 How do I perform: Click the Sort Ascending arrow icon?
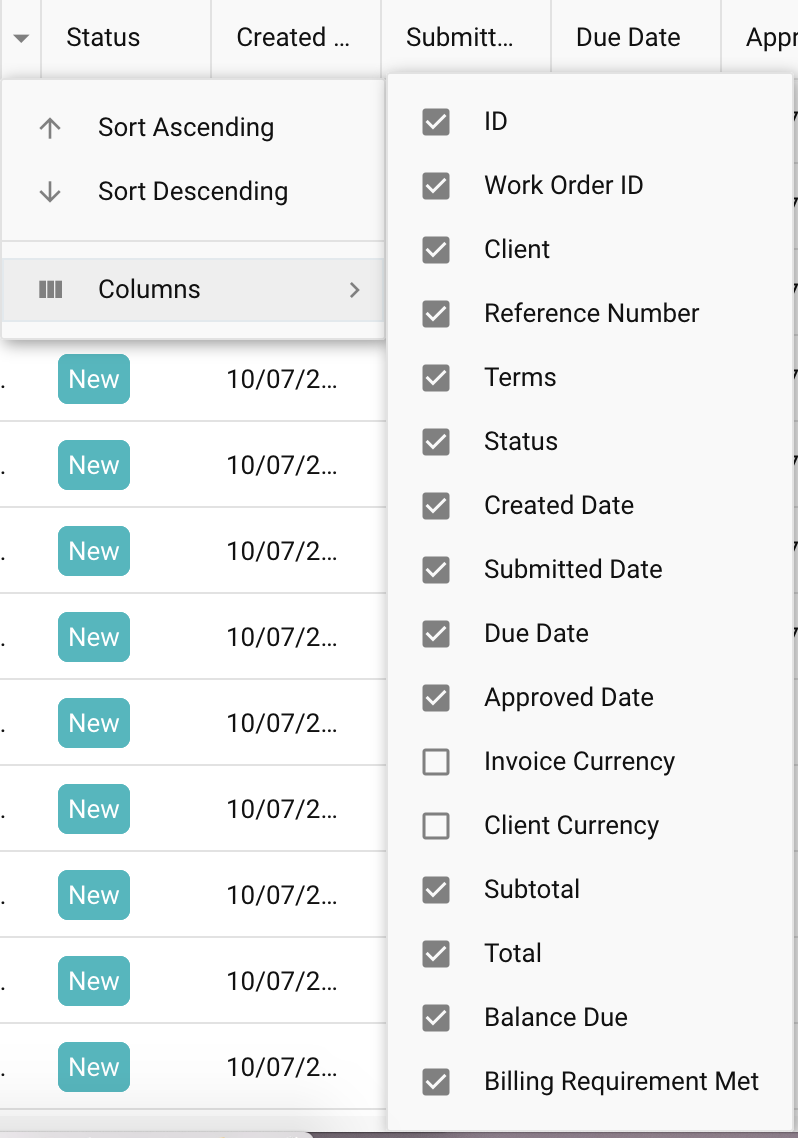[49, 127]
